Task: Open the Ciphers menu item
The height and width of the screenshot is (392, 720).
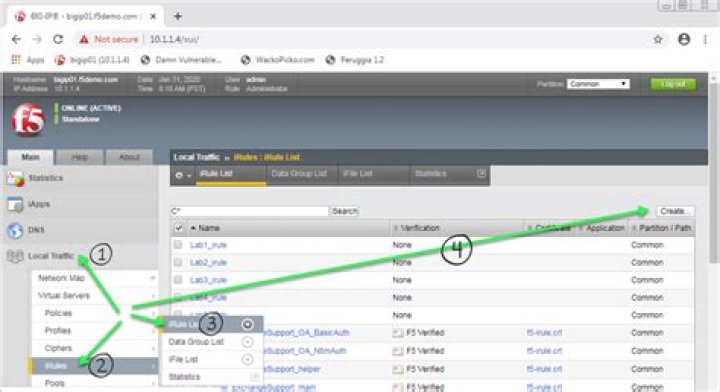Action: pyautogui.click(x=58, y=348)
